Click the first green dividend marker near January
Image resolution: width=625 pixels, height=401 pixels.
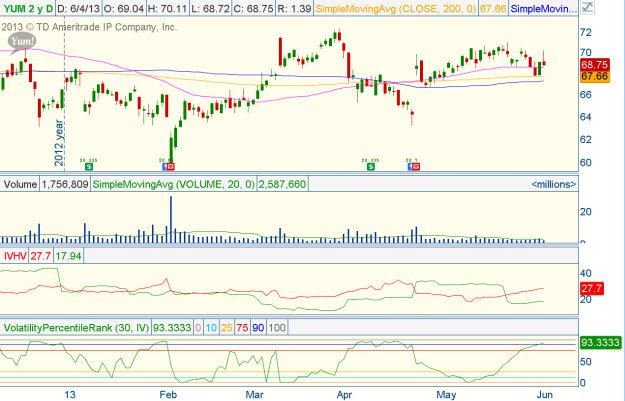click(88, 166)
